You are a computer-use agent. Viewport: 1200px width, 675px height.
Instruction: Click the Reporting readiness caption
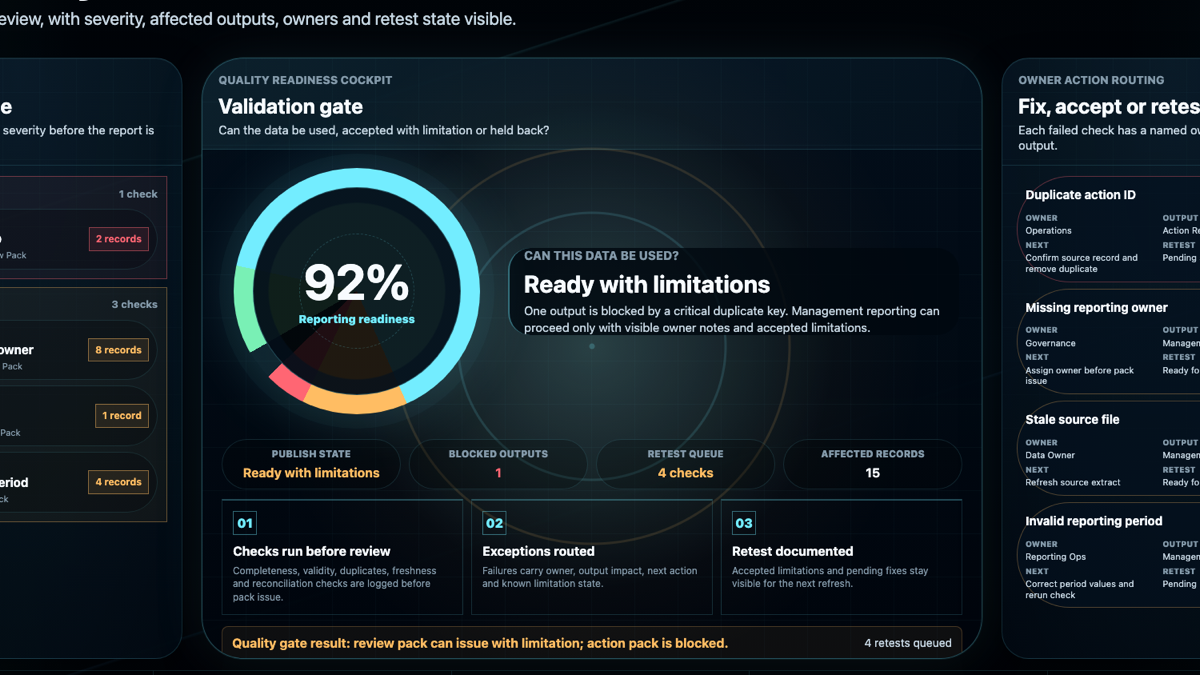356,319
